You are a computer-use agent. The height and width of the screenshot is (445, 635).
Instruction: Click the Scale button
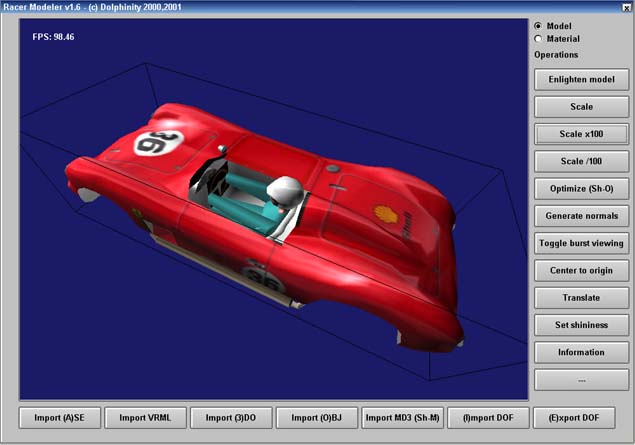coord(581,107)
